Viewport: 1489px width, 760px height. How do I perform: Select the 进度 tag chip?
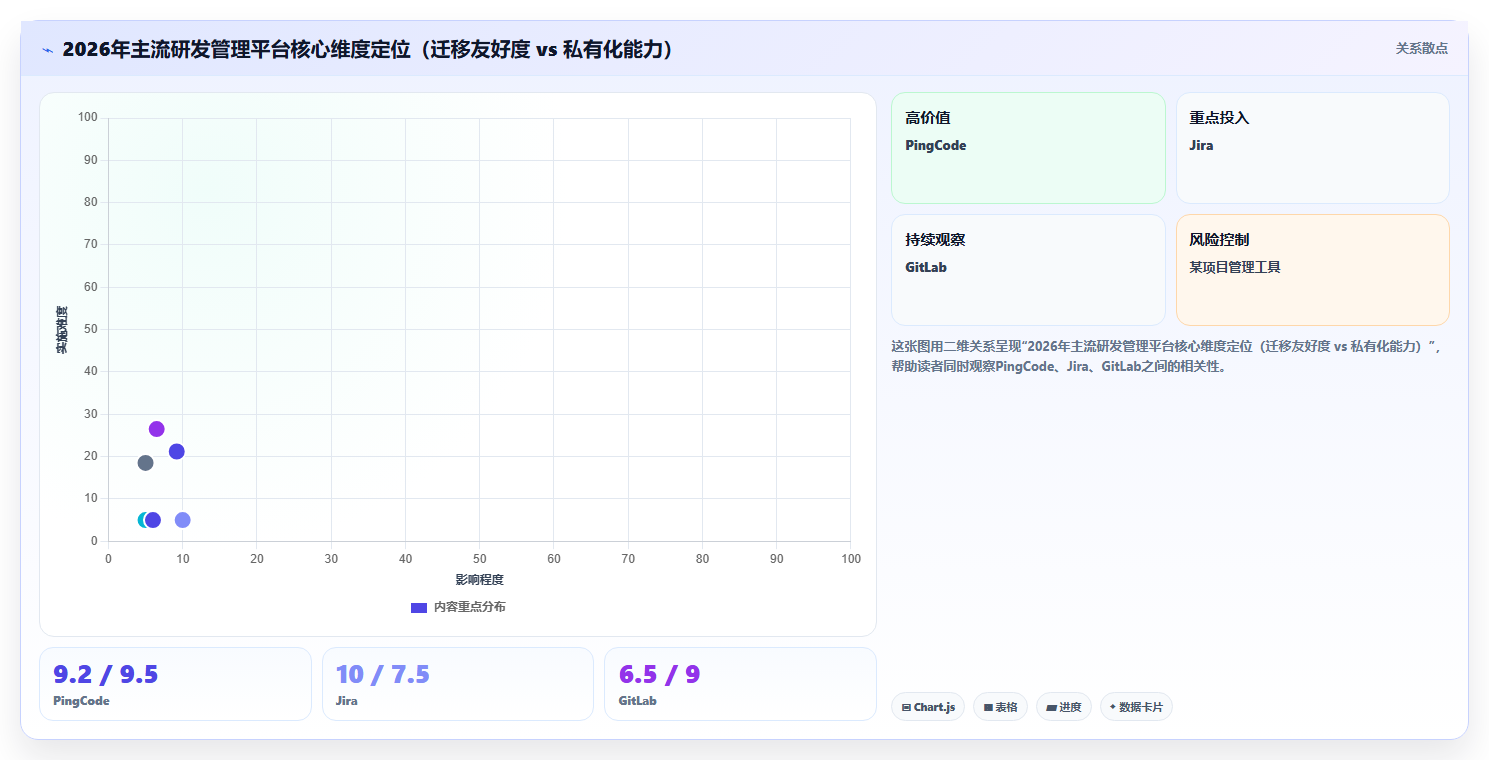[x=1064, y=707]
